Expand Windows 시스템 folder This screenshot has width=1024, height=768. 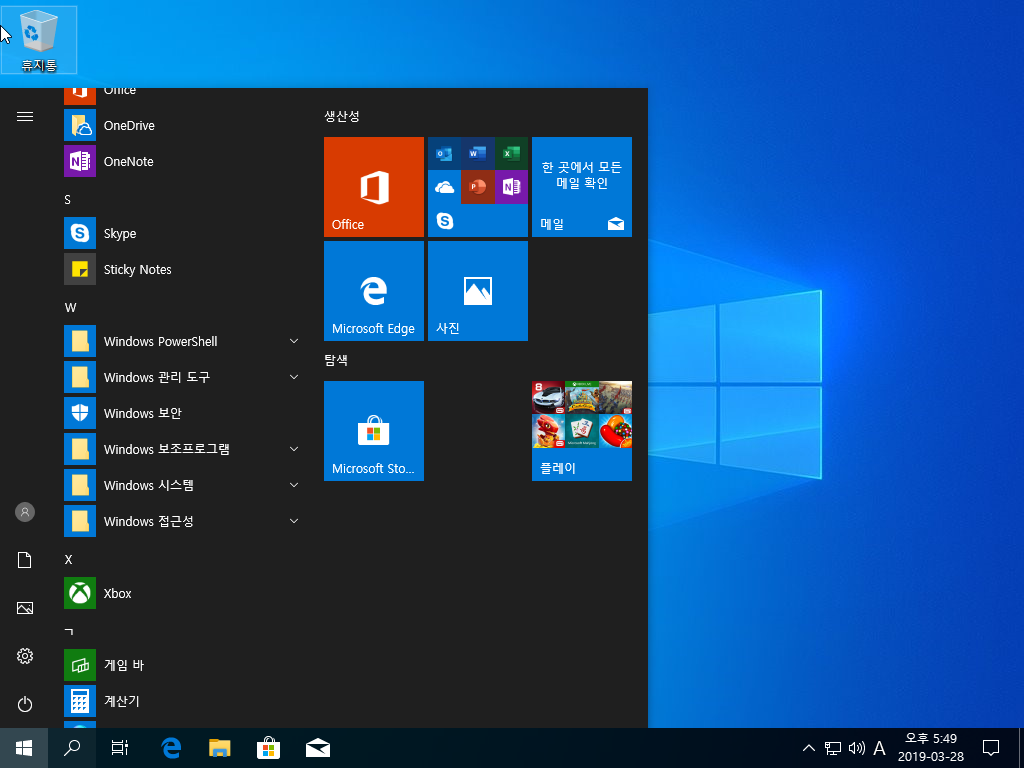(182, 485)
